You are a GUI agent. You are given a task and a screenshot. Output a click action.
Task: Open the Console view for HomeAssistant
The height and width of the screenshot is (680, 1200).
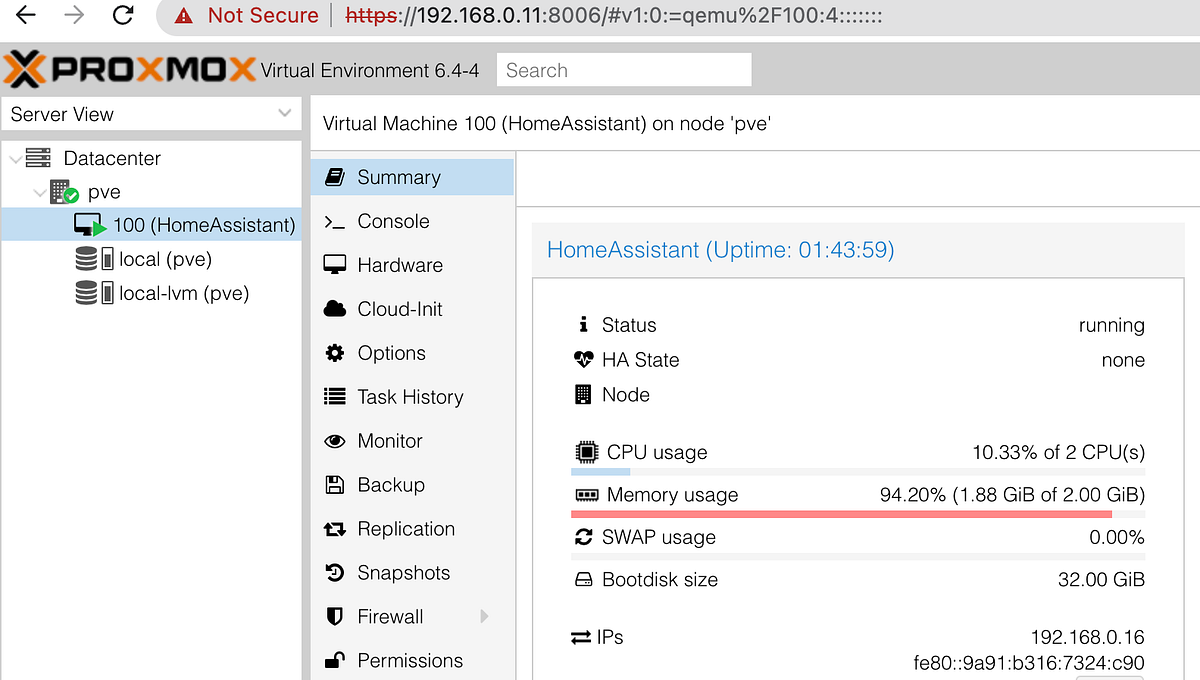tap(395, 221)
